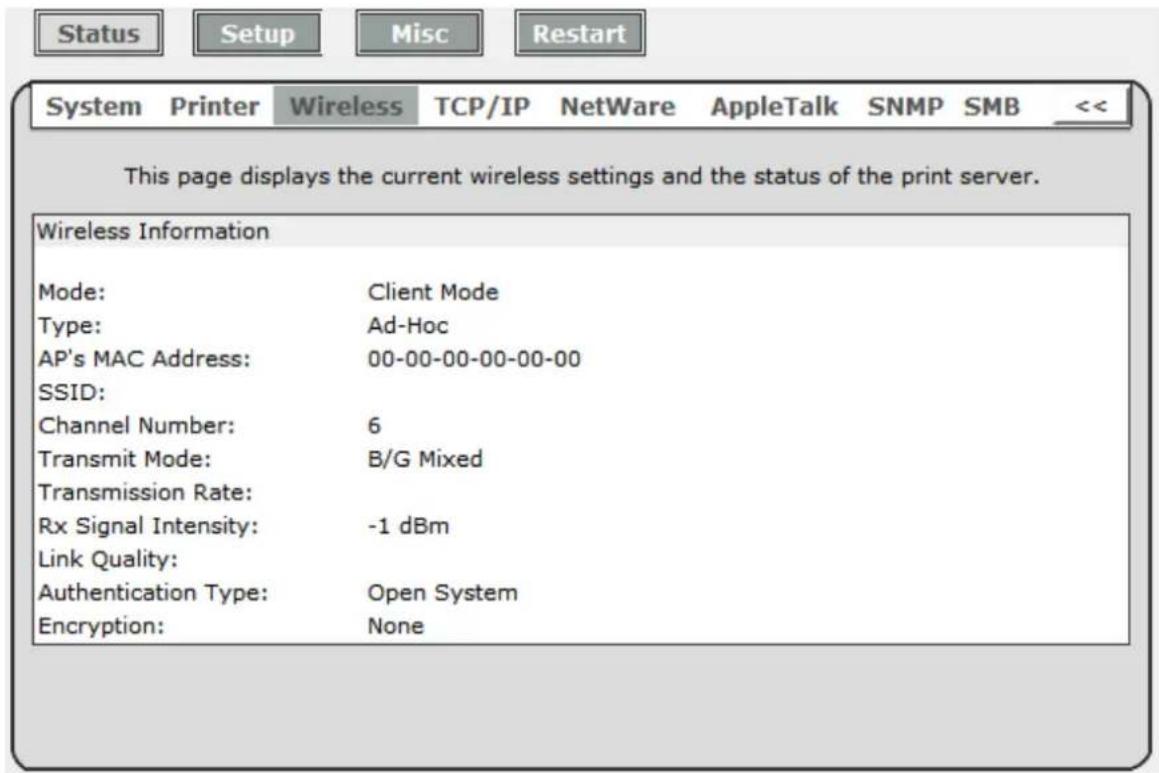The image size is (1159, 773).
Task: Switch to the System tab
Action: 93,106
